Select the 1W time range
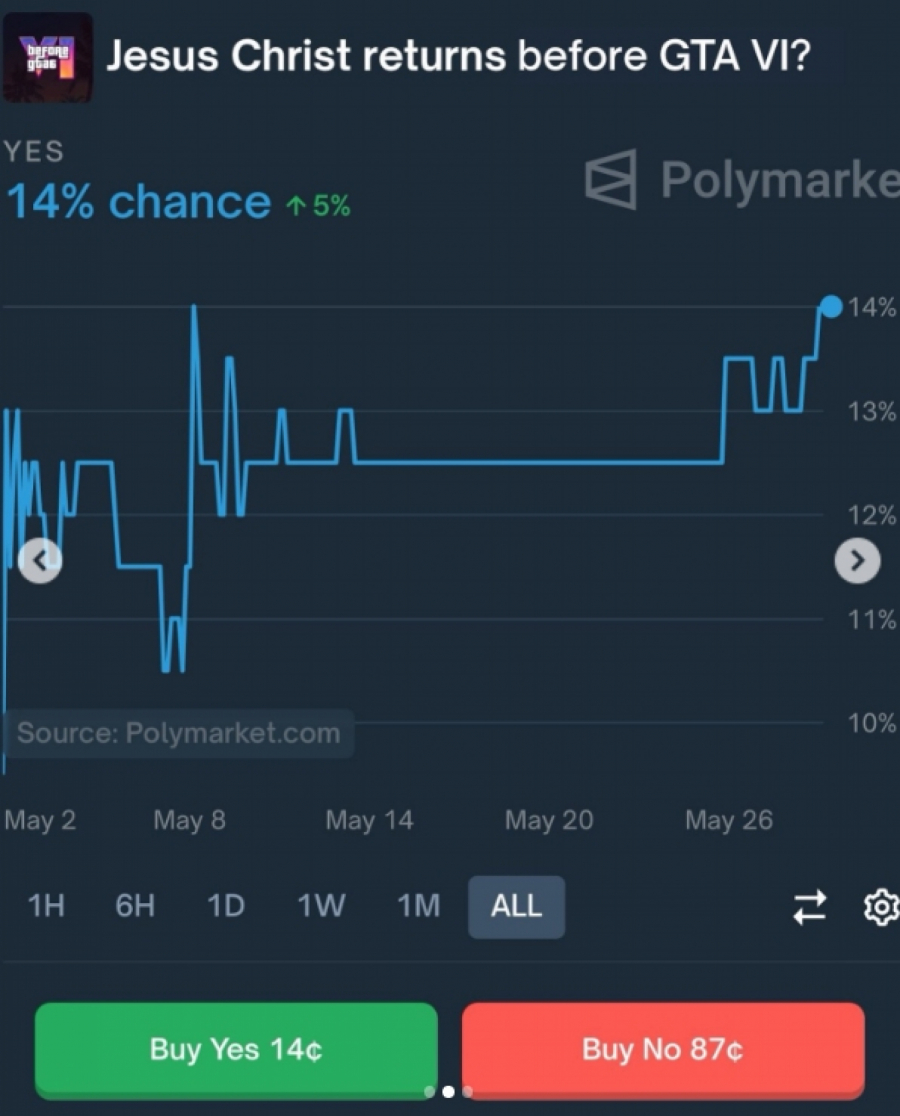 point(321,907)
